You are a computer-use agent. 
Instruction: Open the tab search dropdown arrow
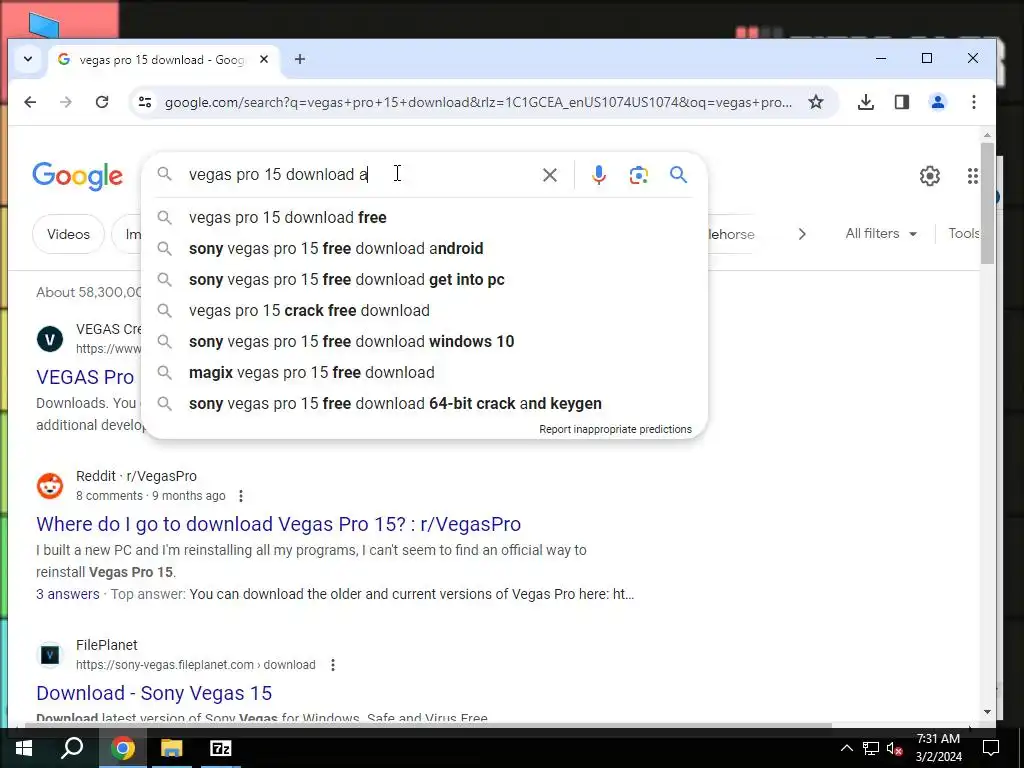(28, 59)
